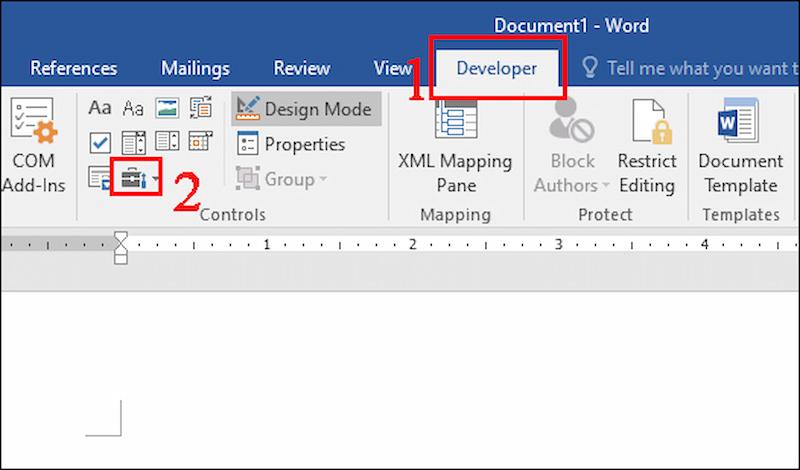Select the Developer tab
The width and height of the screenshot is (800, 470).
tap(496, 68)
